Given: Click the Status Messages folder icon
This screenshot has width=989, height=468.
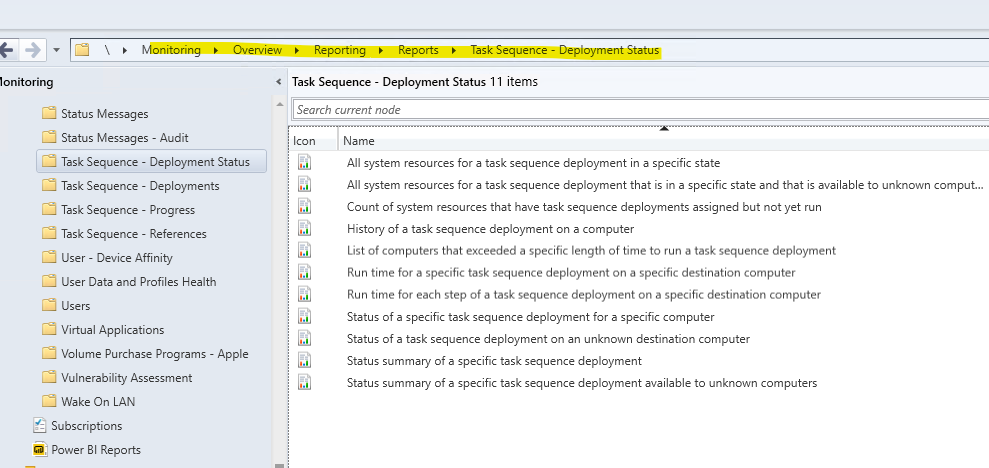Looking at the screenshot, I should coord(49,113).
